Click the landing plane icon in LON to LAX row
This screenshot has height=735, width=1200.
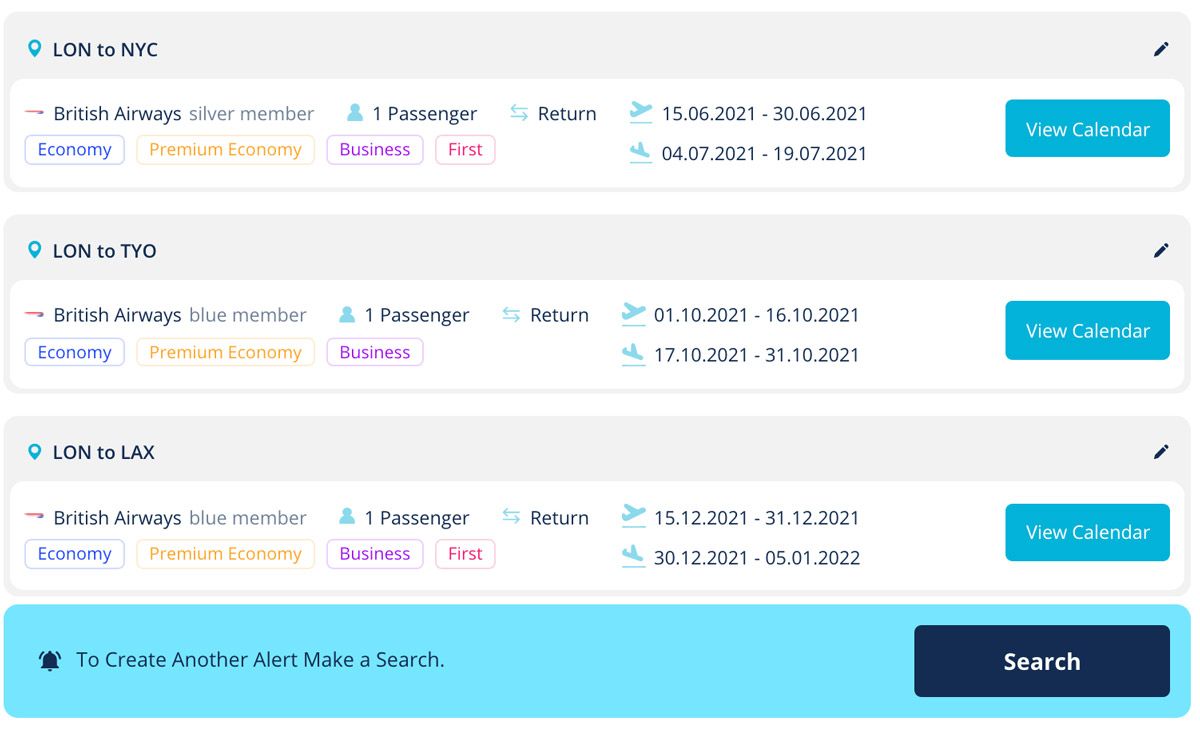pos(633,558)
